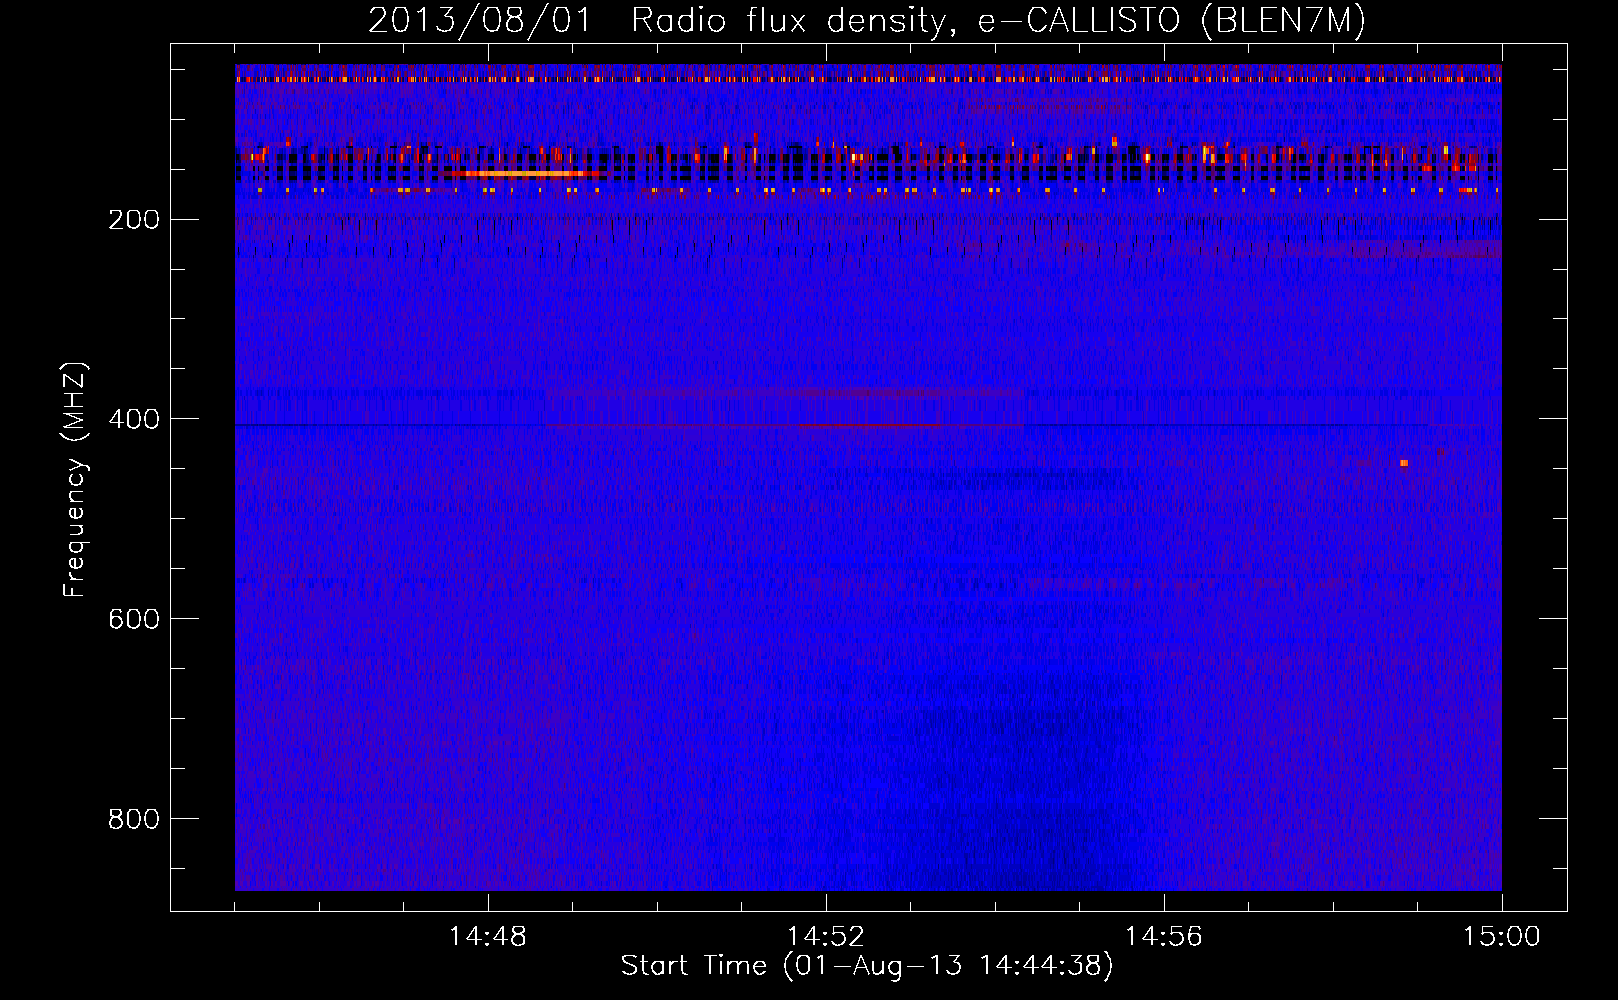The height and width of the screenshot is (1000, 1618).
Task: Click the isolated orange spot near 450 MHz
Action: pyautogui.click(x=1404, y=463)
